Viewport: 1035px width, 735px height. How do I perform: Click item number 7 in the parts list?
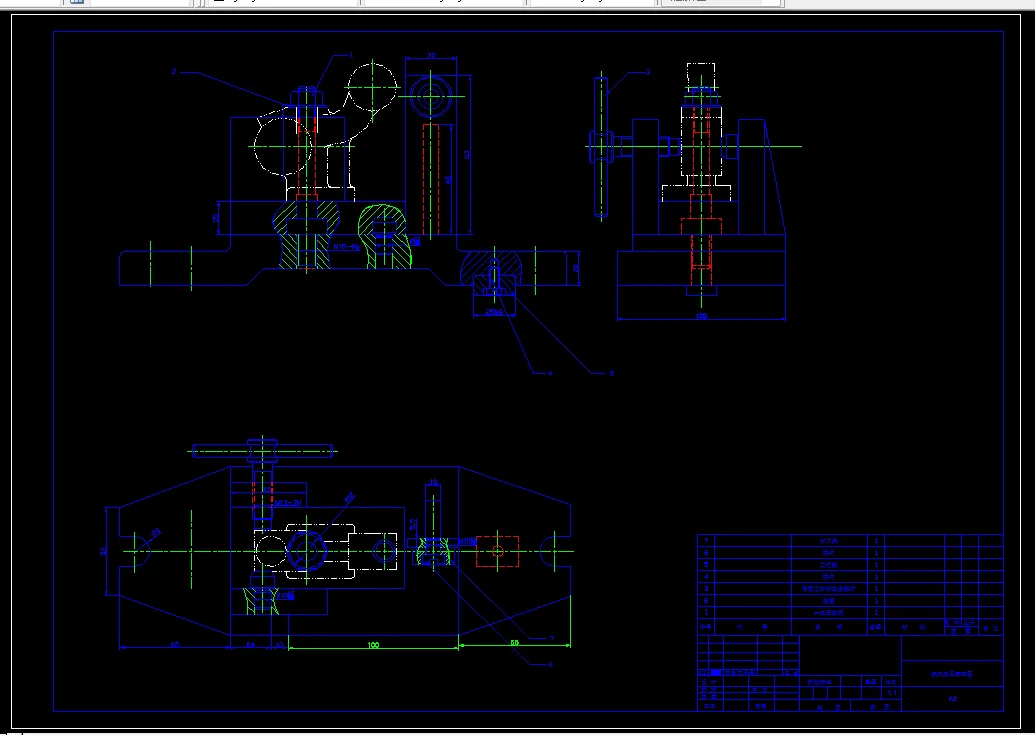[706, 541]
